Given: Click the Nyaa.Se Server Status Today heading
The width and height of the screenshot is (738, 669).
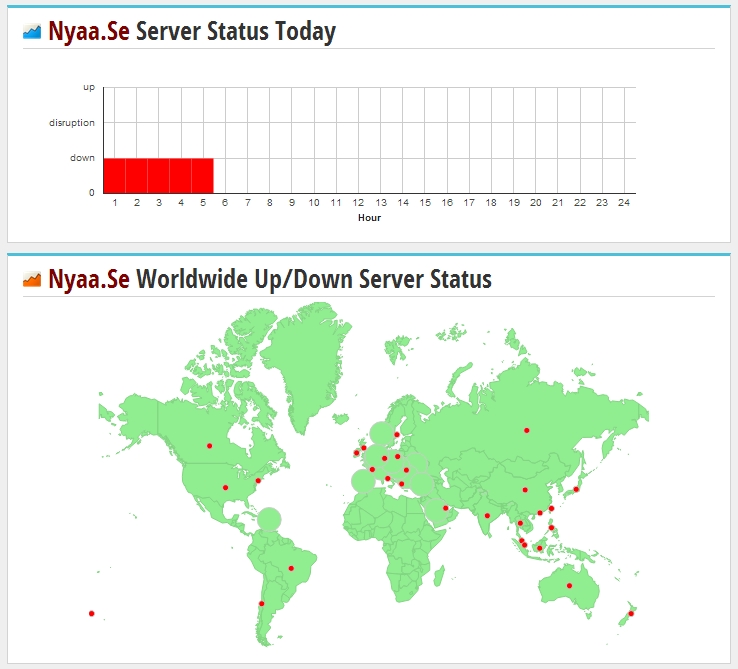Looking at the screenshot, I should 192,32.
